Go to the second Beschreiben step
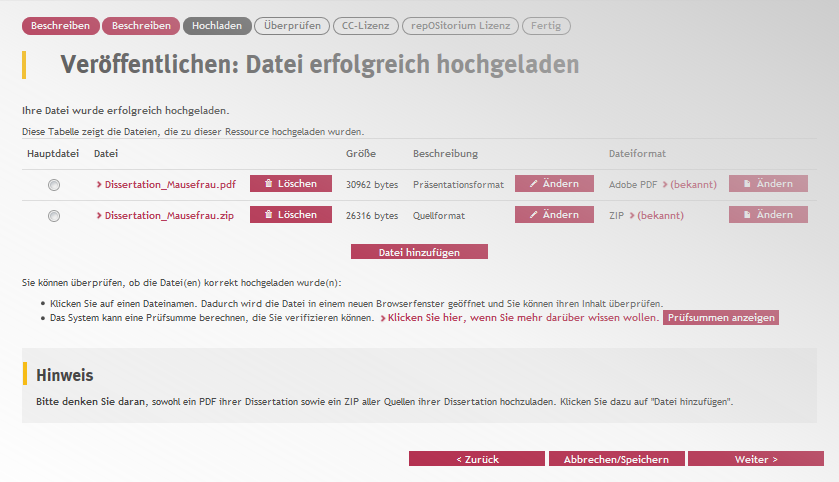Image resolution: width=839 pixels, height=482 pixels. [141, 26]
